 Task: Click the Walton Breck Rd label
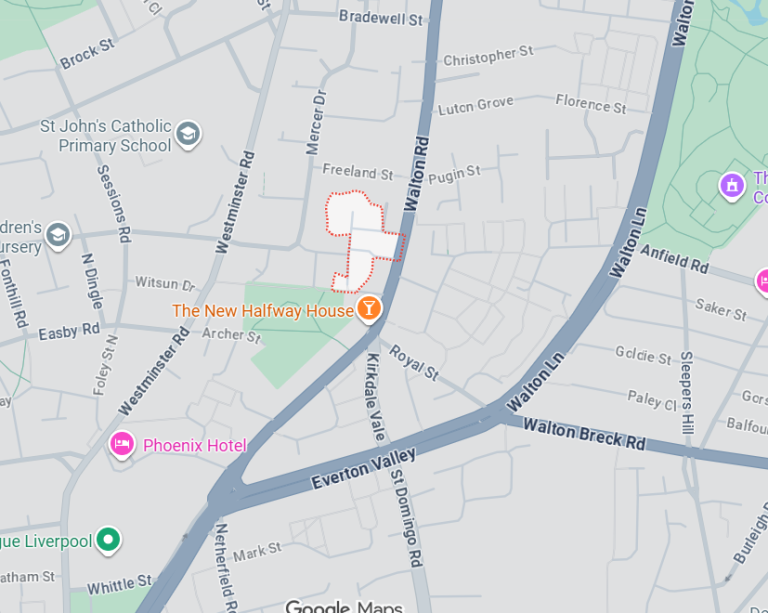[584, 434]
